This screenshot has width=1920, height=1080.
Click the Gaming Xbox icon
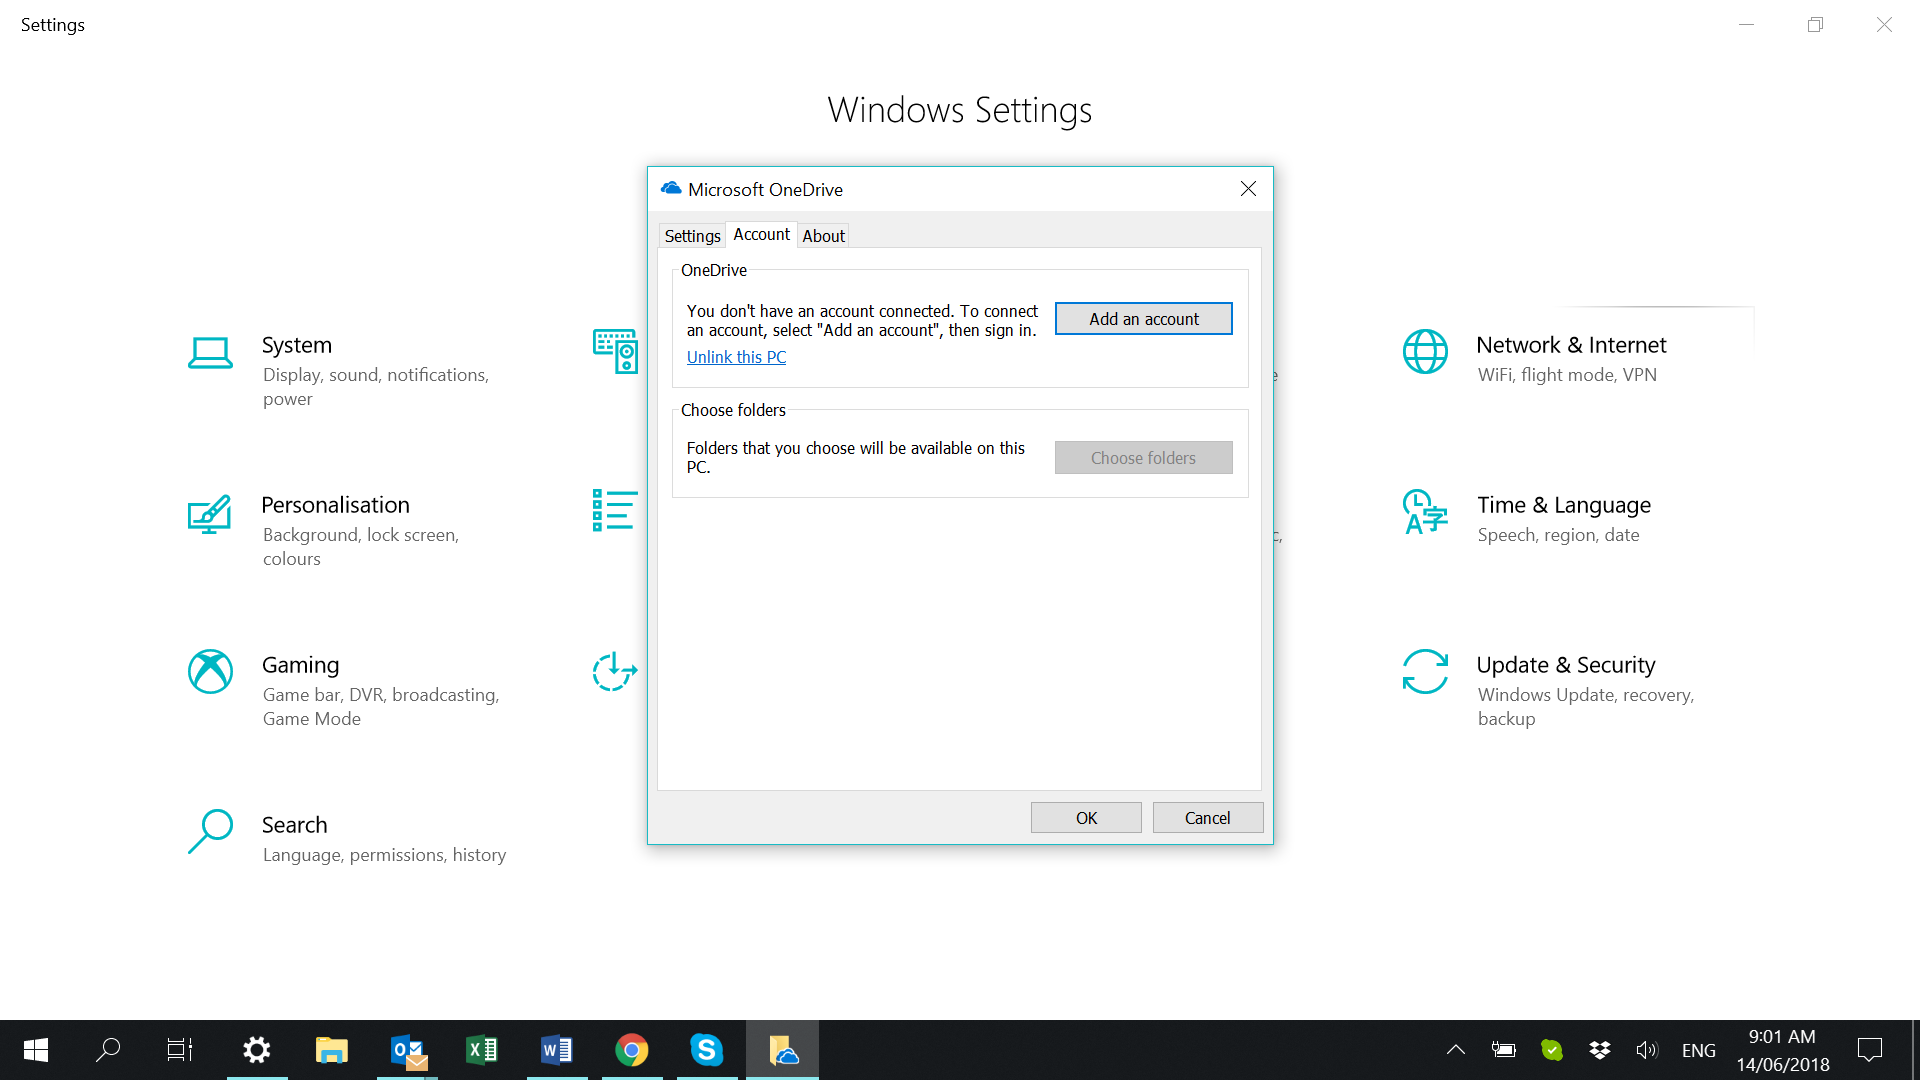[210, 672]
